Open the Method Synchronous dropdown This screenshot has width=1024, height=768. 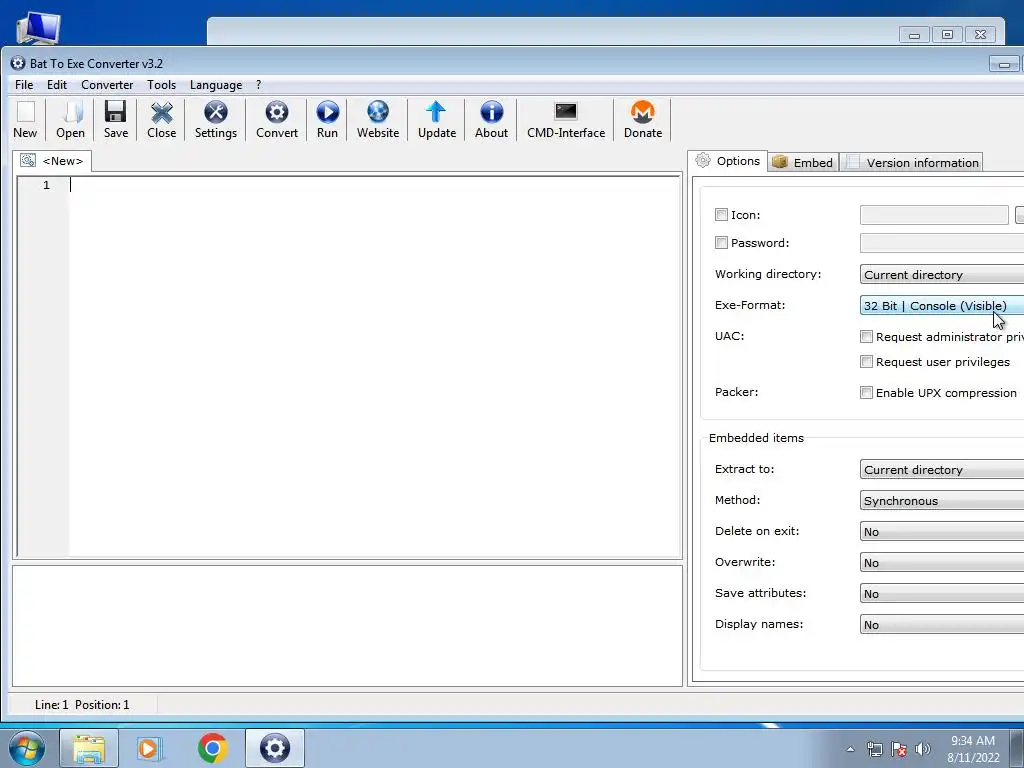click(x=942, y=500)
